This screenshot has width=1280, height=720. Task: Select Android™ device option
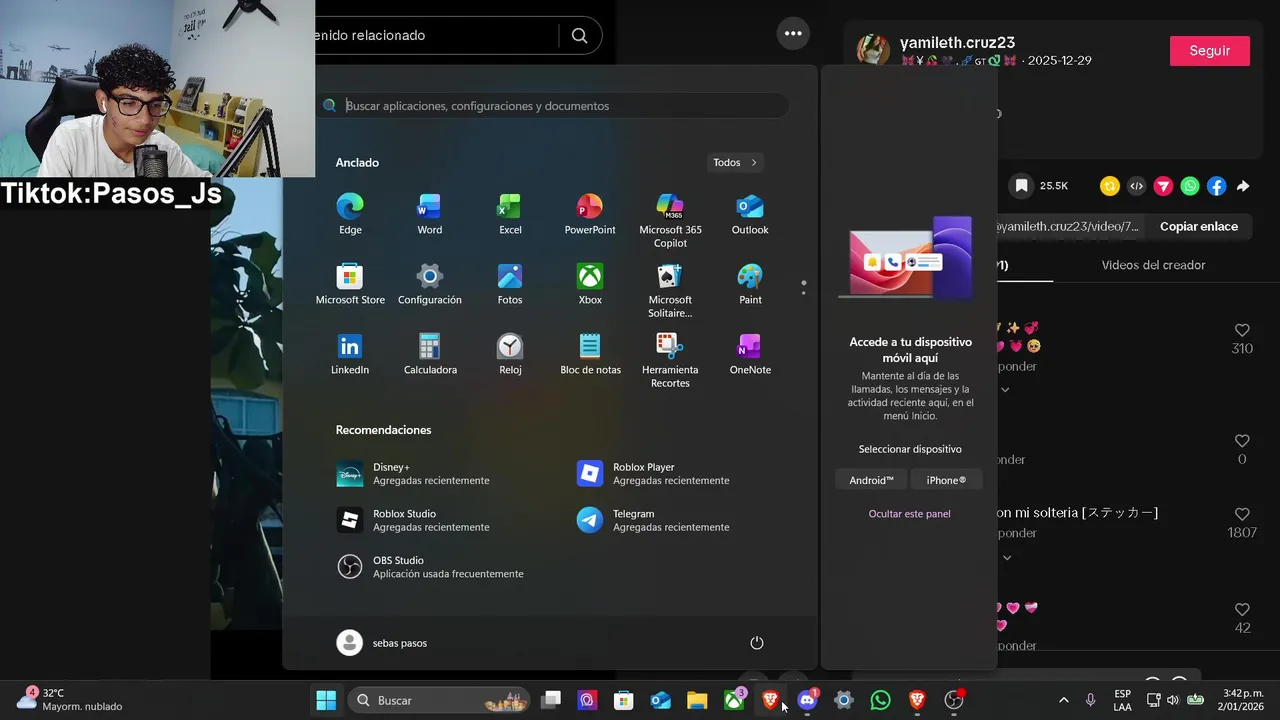click(871, 480)
